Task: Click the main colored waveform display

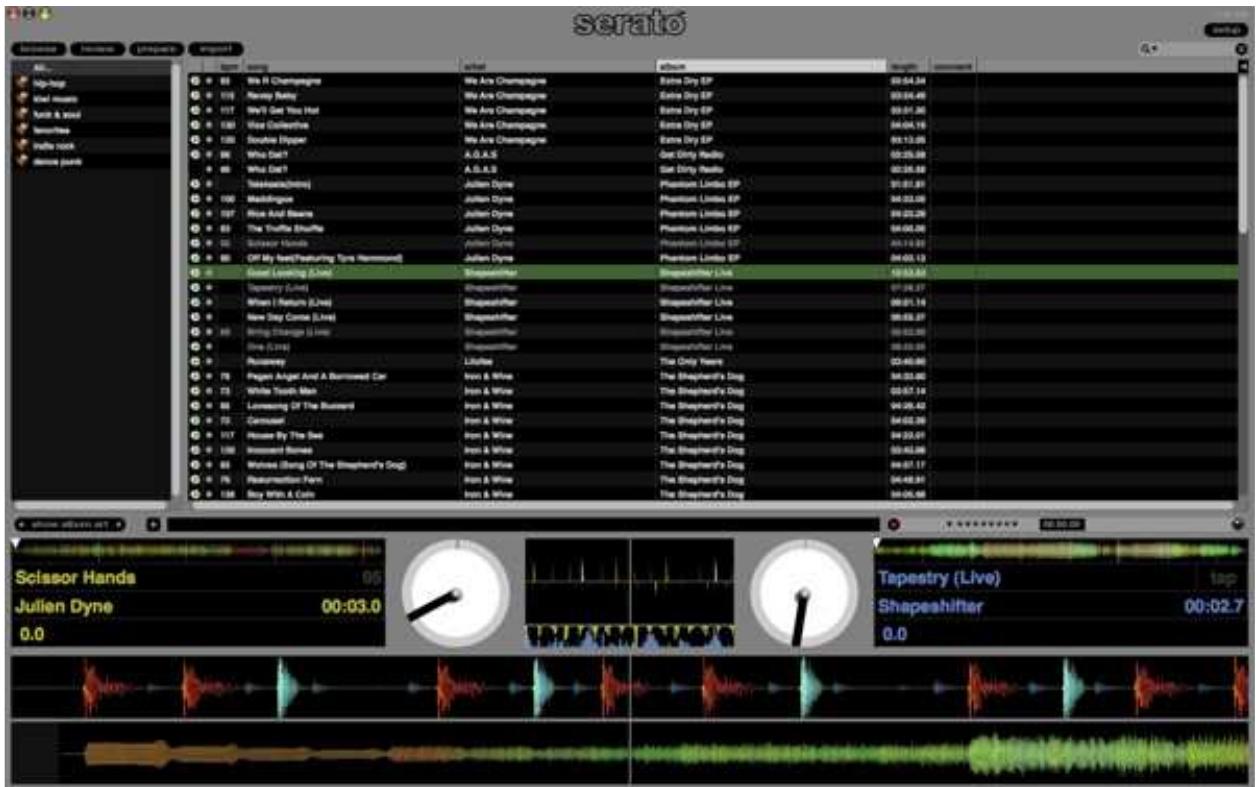Action: pyautogui.click(x=629, y=720)
